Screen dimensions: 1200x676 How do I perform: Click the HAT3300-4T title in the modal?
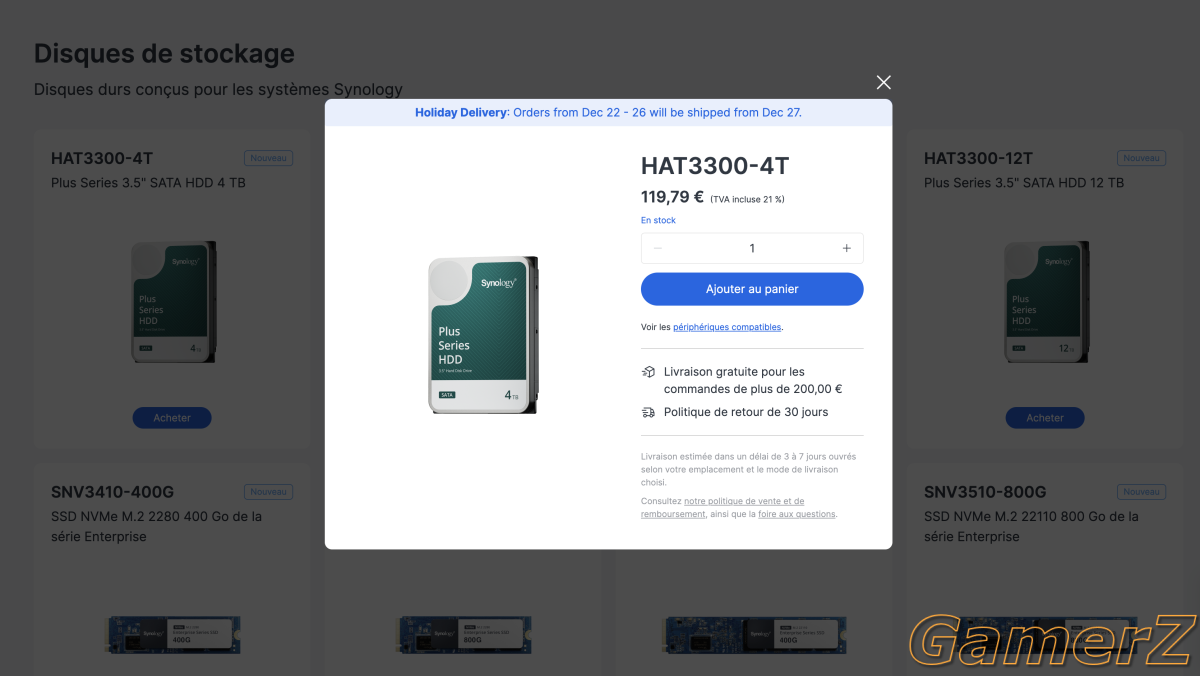pos(714,166)
